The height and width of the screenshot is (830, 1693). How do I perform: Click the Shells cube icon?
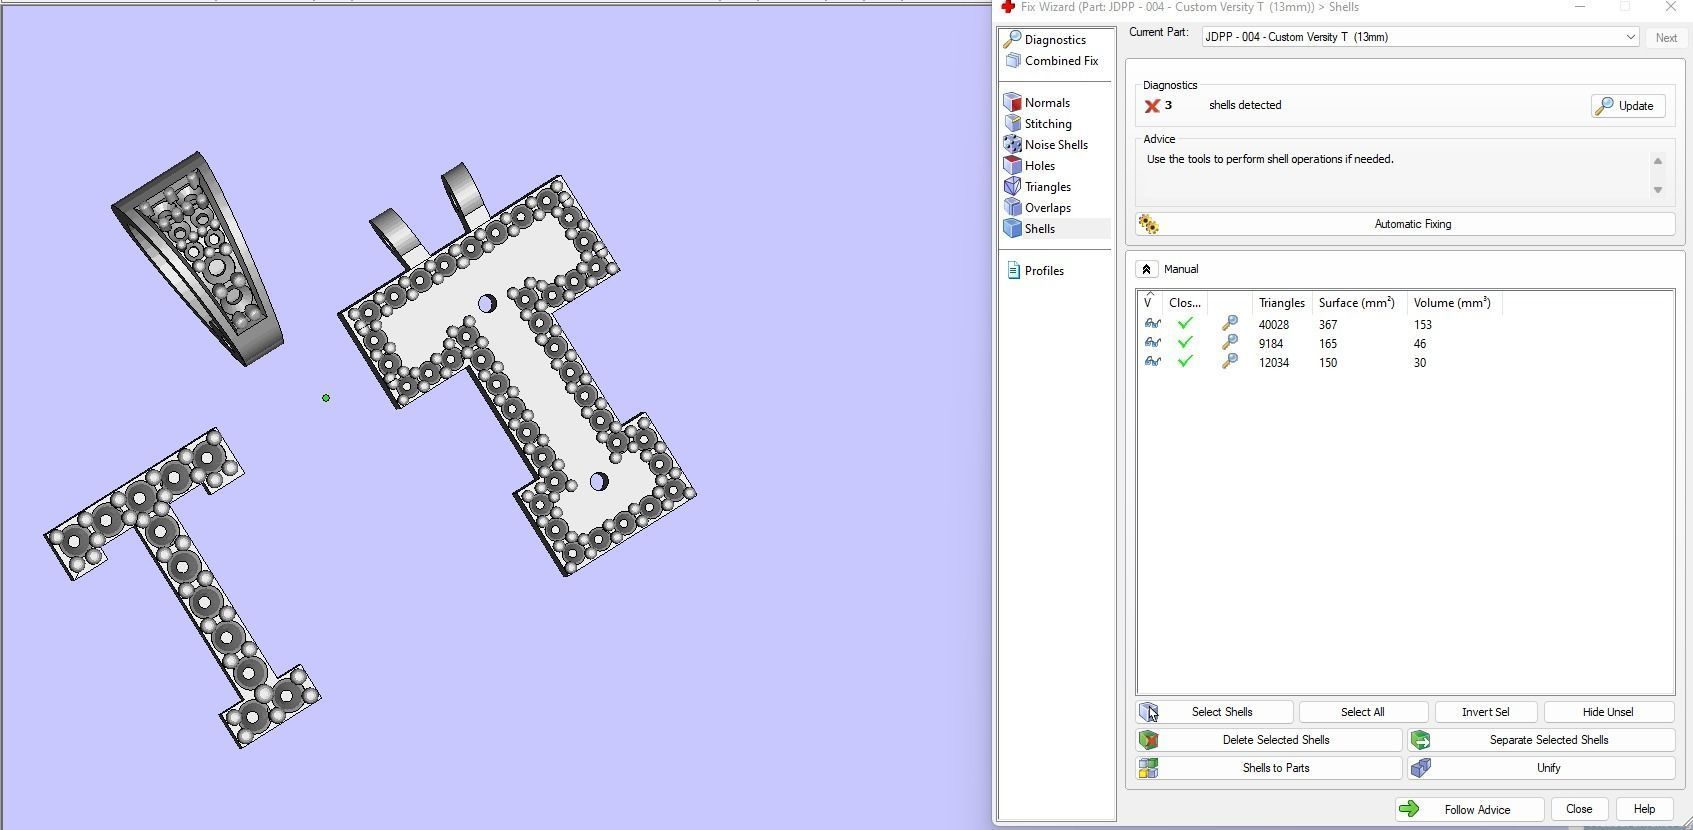click(x=1012, y=228)
